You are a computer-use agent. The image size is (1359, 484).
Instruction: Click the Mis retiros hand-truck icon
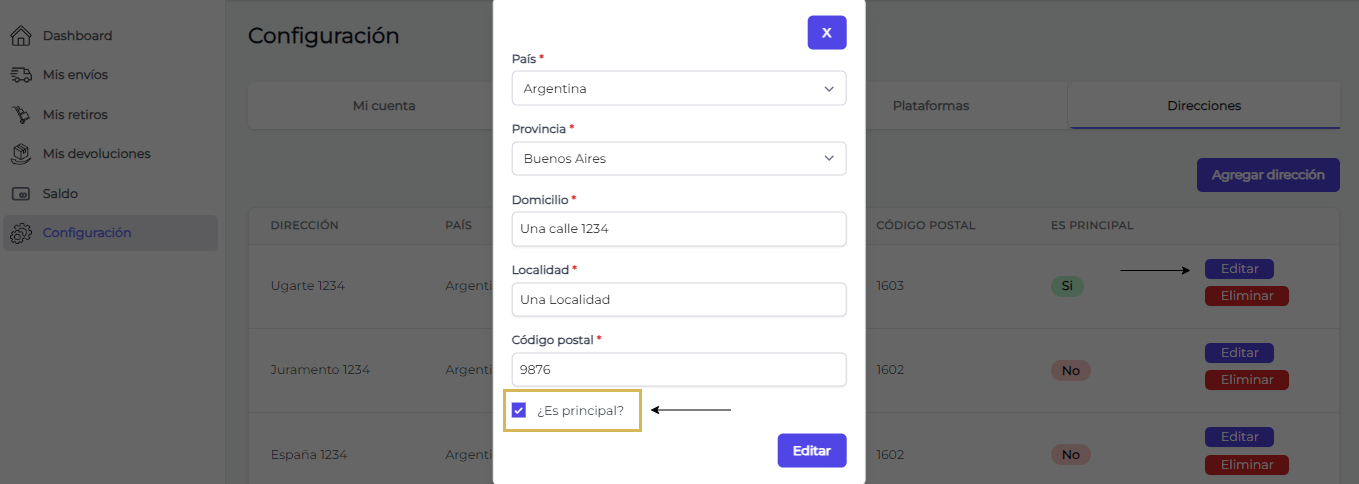point(21,115)
